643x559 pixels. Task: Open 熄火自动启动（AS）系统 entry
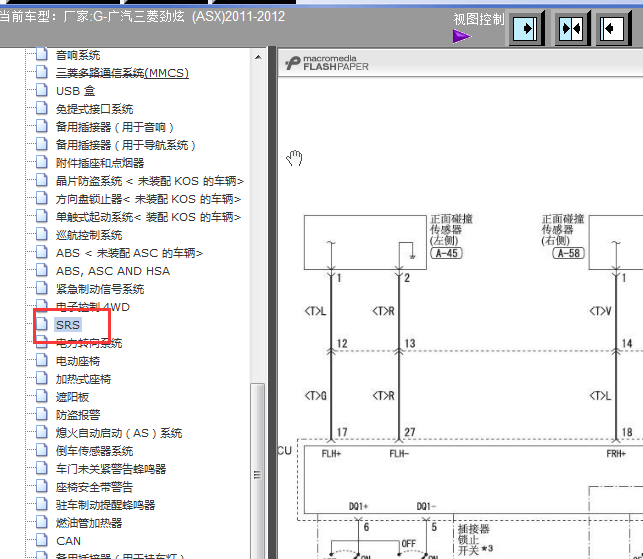coord(119,433)
